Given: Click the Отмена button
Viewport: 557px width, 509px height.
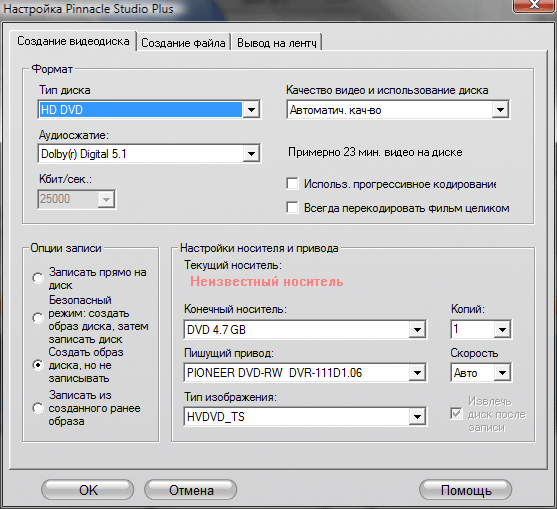Looking at the screenshot, I should 191,490.
